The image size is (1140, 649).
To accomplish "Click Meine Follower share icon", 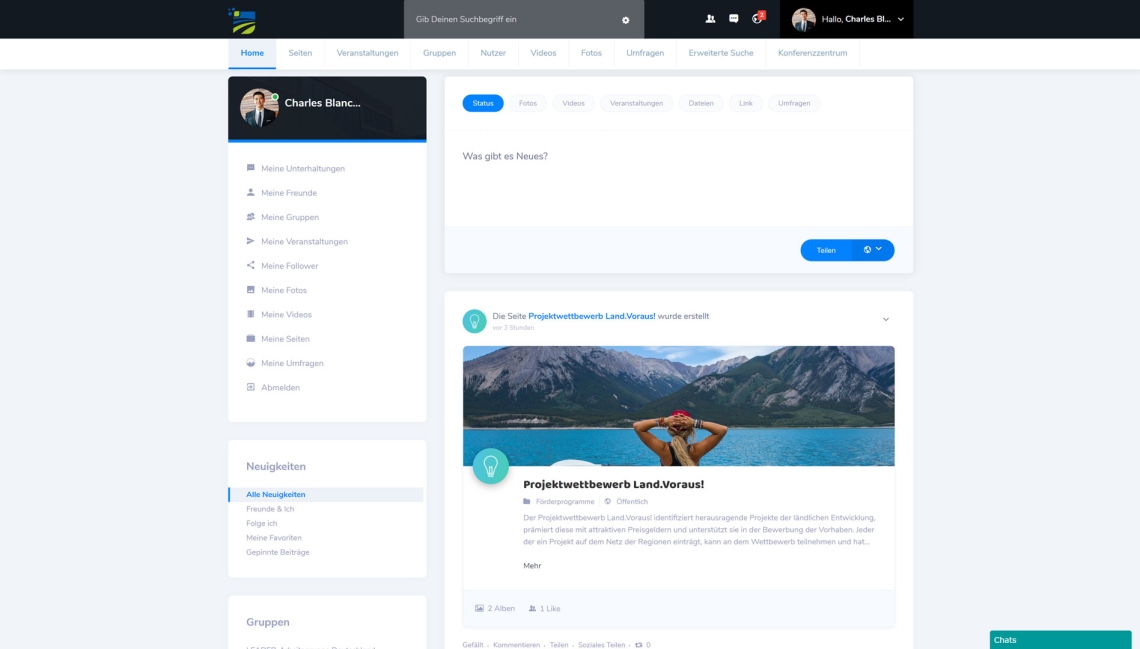I will (x=251, y=265).
